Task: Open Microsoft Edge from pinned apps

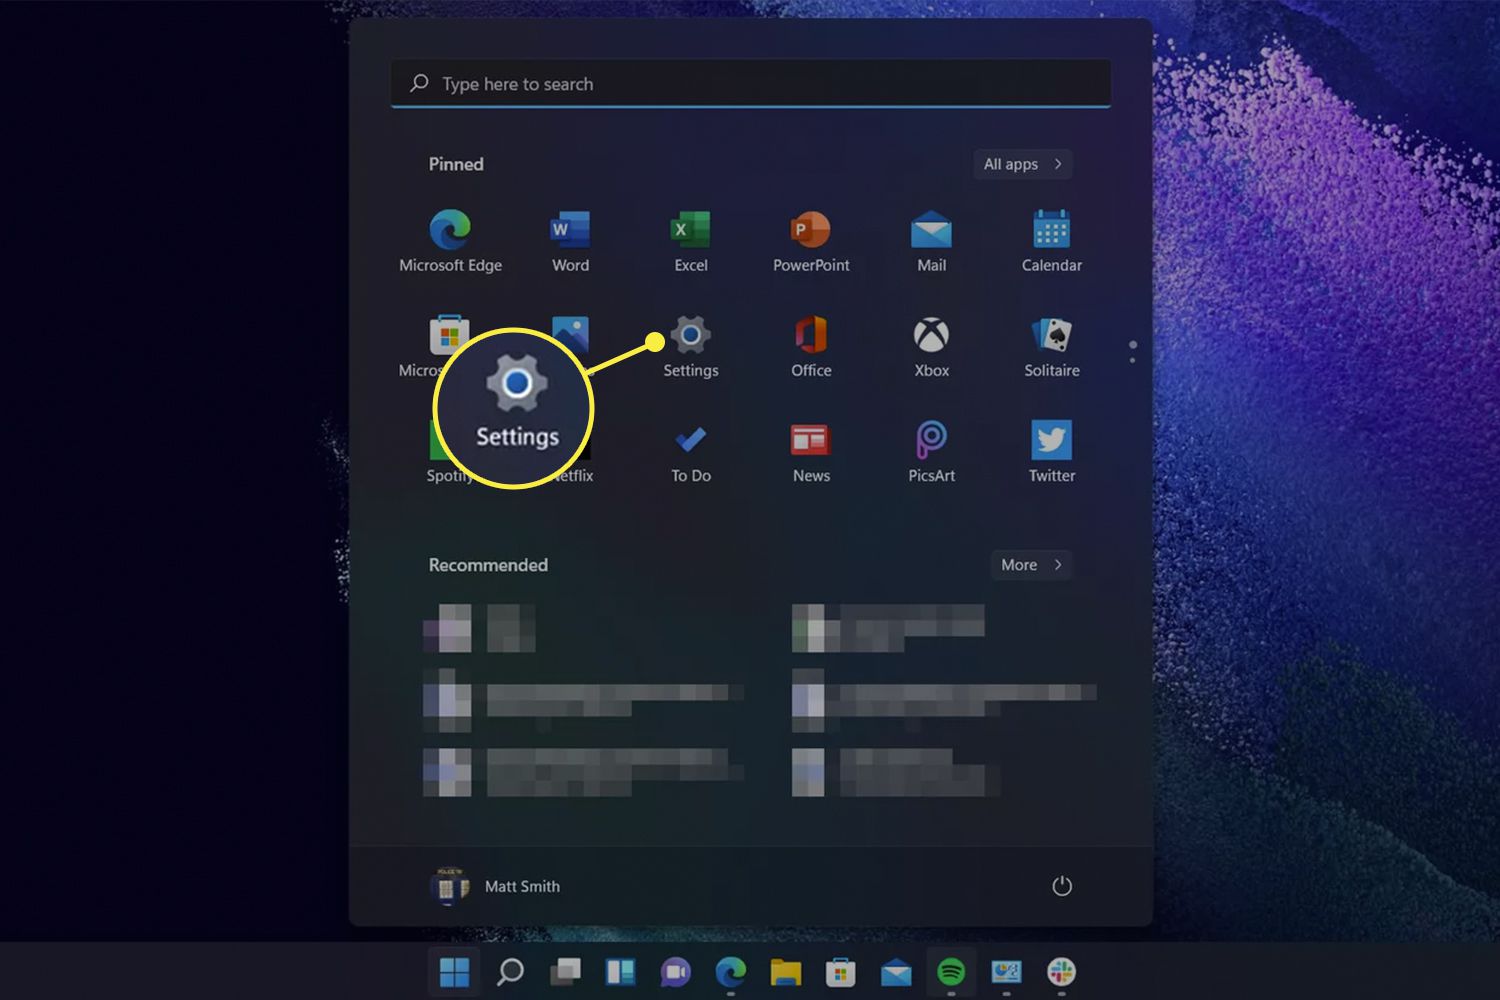Action: (450, 241)
